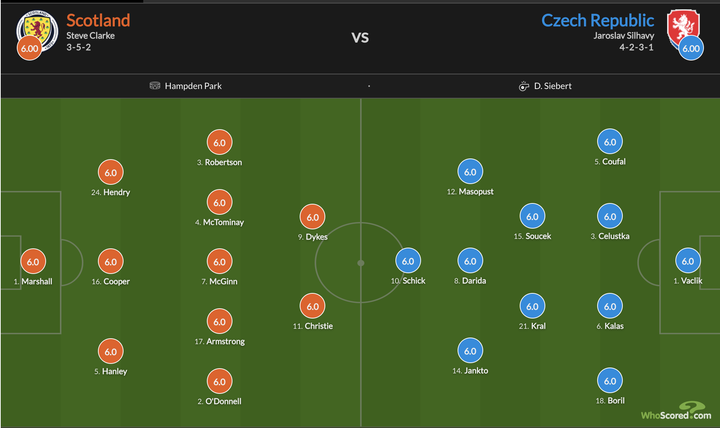Click referee D. Siebert's name
This screenshot has width=720, height=428.
pyautogui.click(x=551, y=86)
